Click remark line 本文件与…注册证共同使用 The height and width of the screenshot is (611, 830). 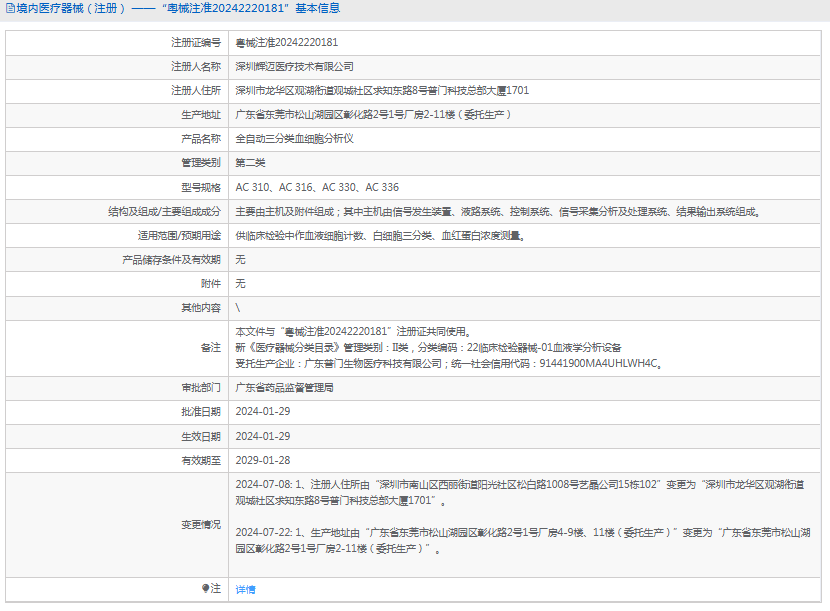(x=353, y=331)
